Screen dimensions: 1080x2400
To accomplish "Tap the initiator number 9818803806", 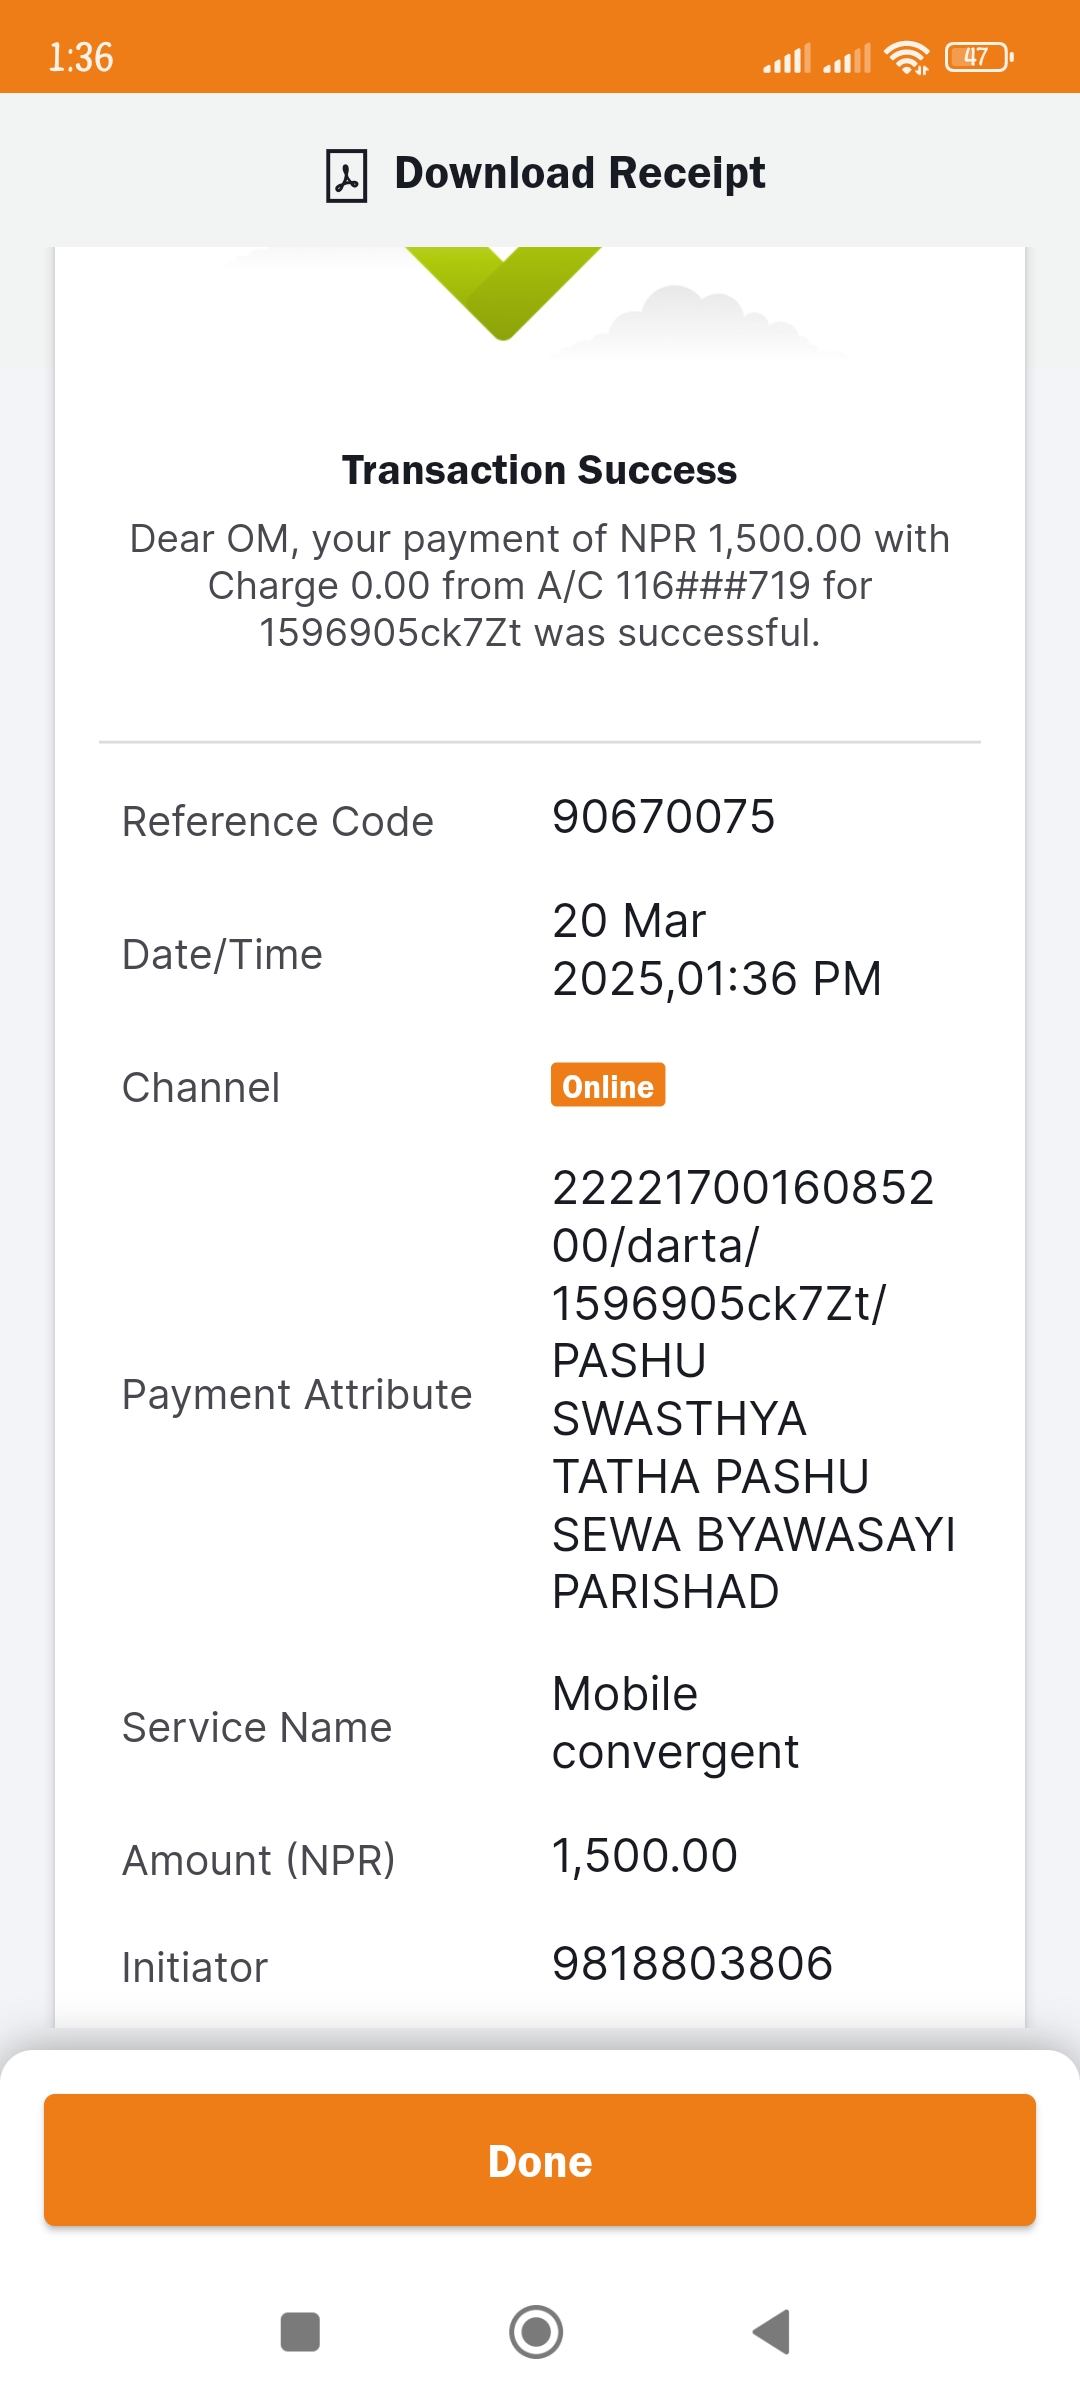I will tap(693, 1964).
